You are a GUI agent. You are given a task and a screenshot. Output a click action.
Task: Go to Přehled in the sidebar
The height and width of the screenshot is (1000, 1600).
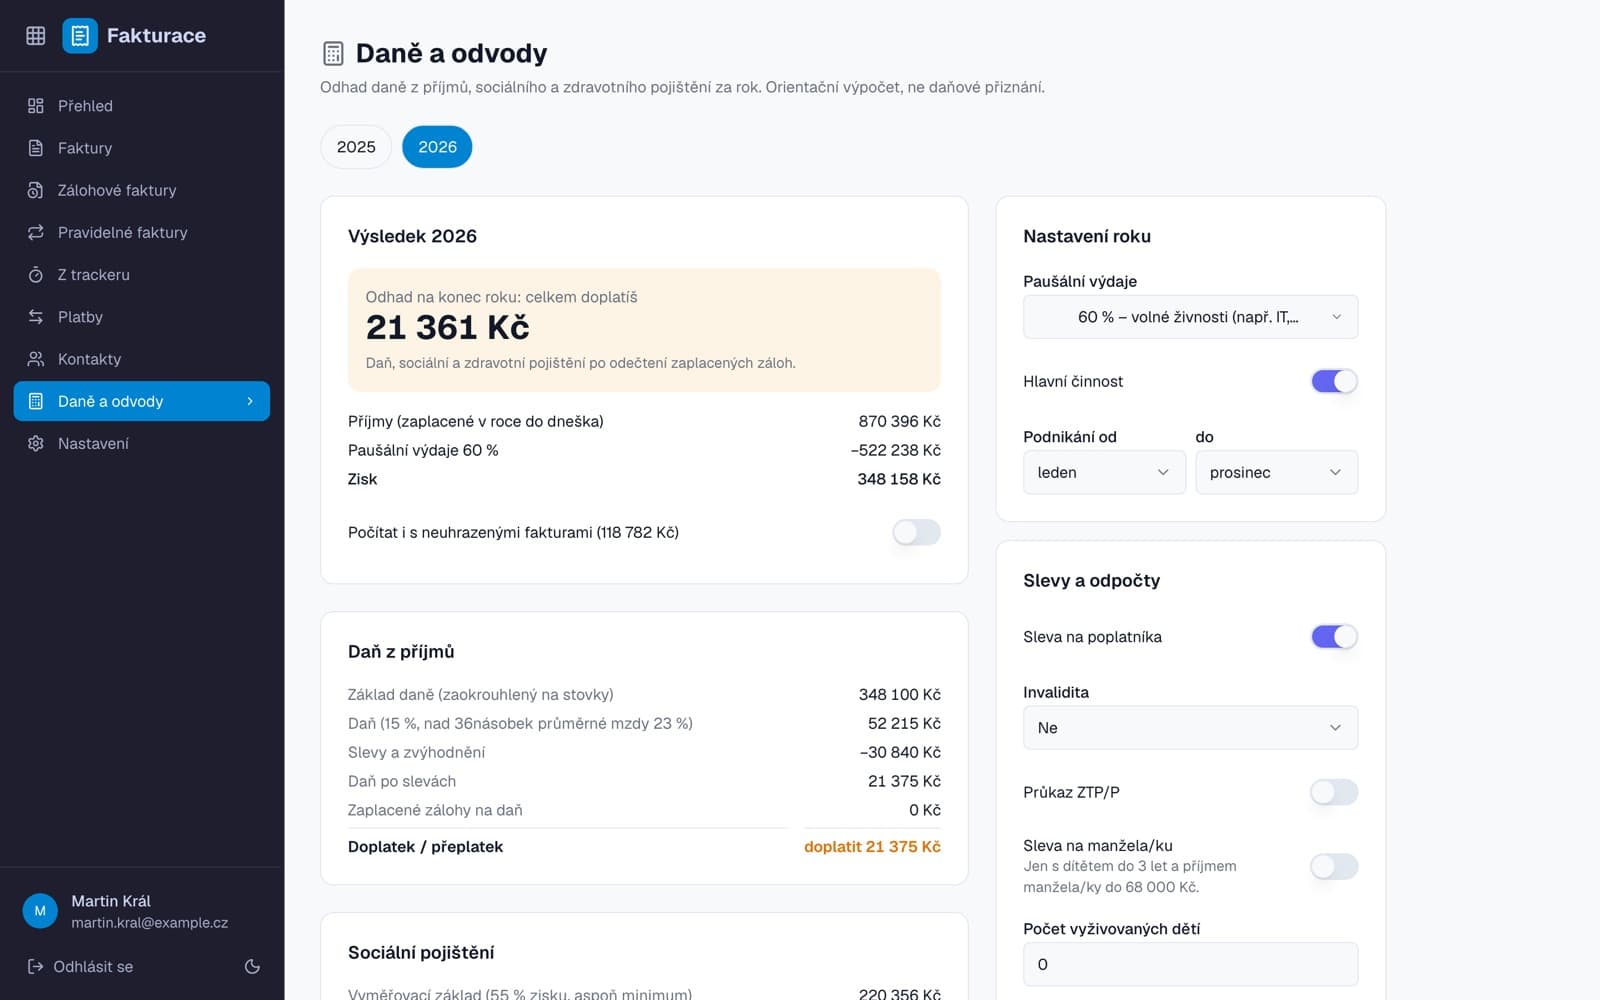point(142,106)
